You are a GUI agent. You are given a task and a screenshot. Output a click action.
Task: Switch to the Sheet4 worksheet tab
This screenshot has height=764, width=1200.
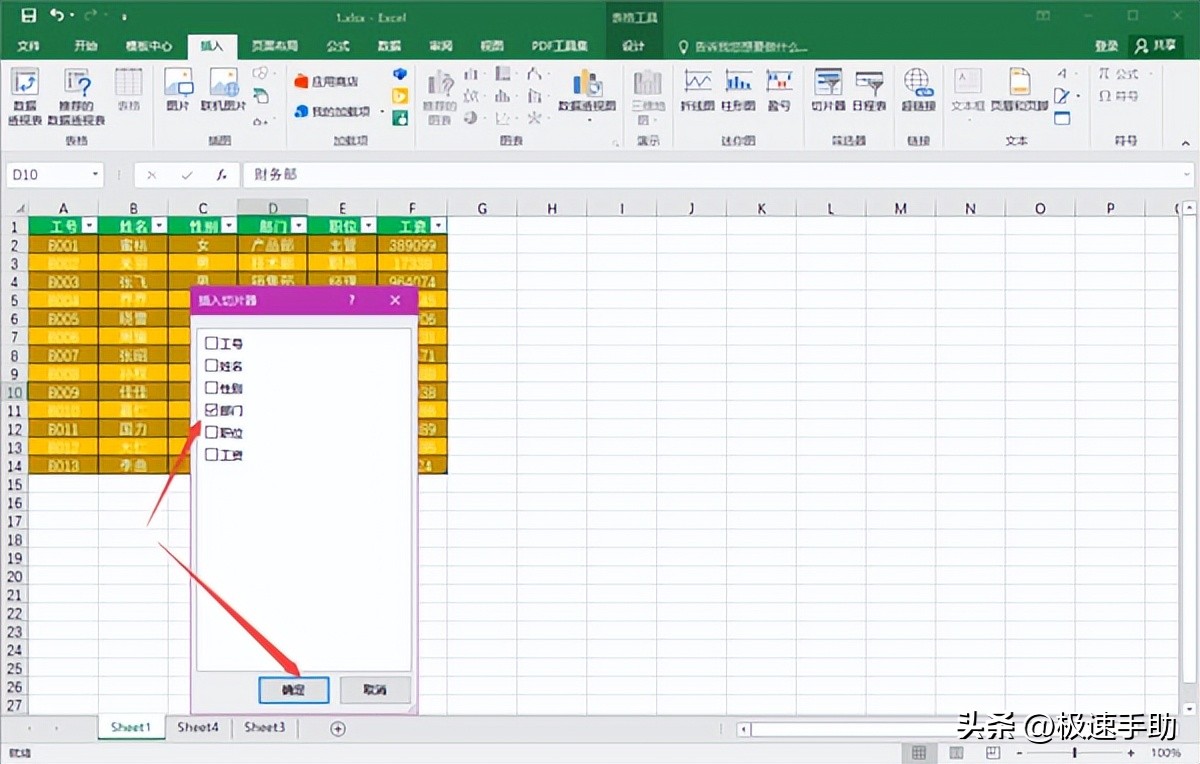coord(198,728)
